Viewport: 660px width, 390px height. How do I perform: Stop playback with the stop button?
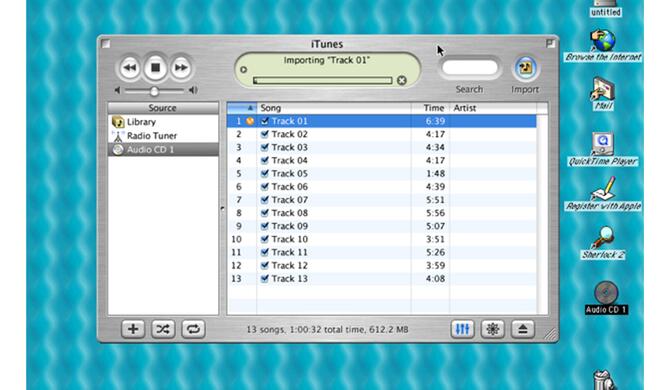coord(155,68)
